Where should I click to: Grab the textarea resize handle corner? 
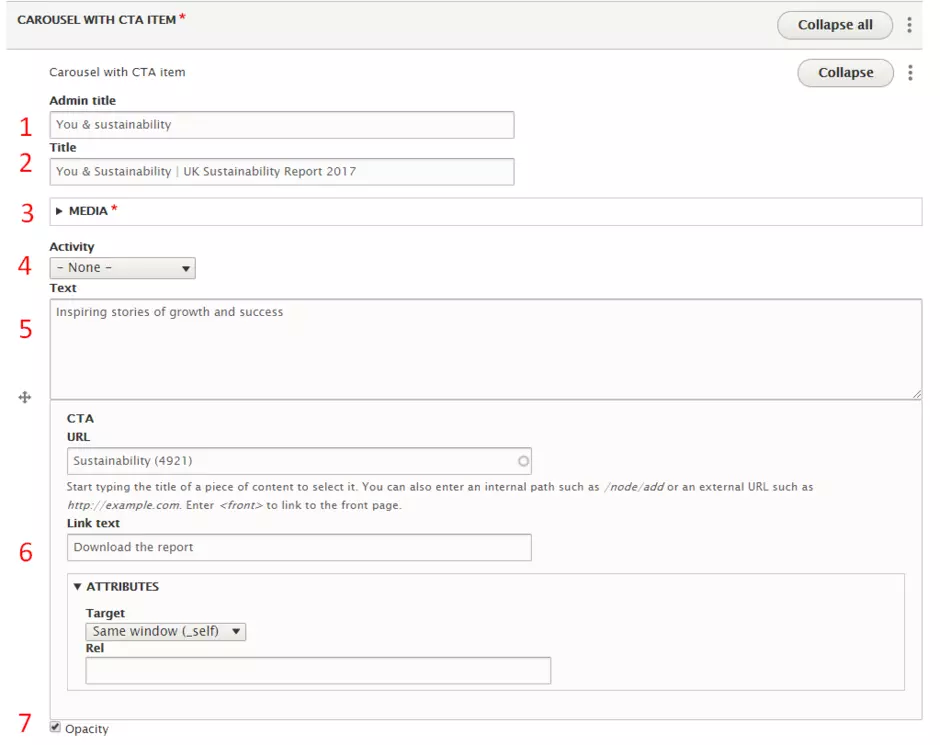click(x=916, y=394)
